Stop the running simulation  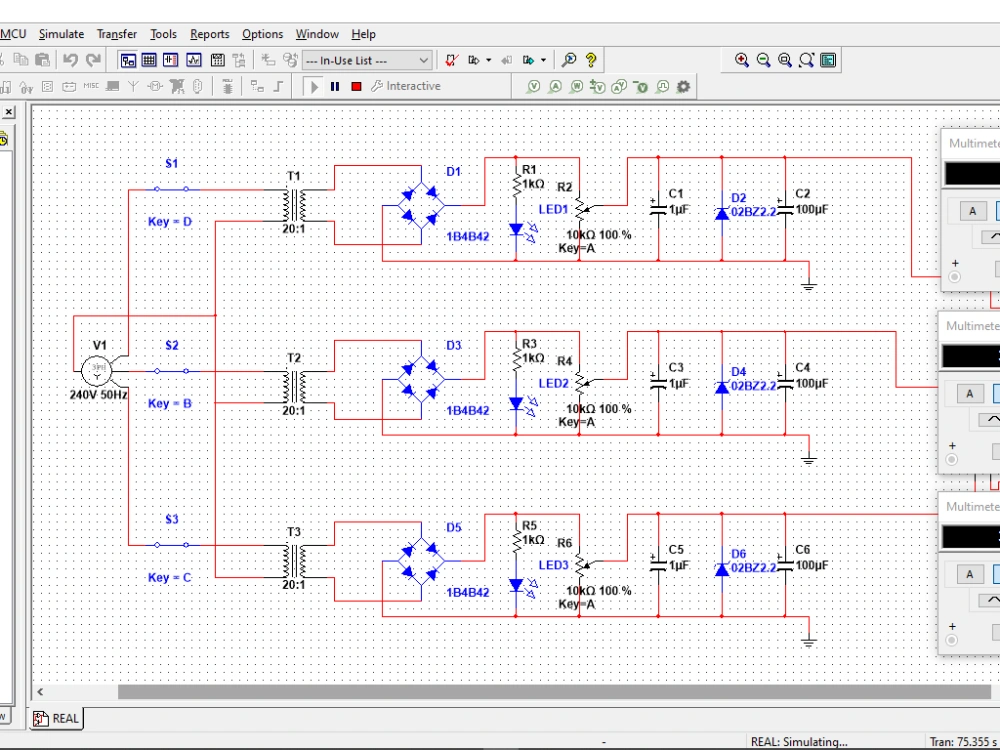356,86
